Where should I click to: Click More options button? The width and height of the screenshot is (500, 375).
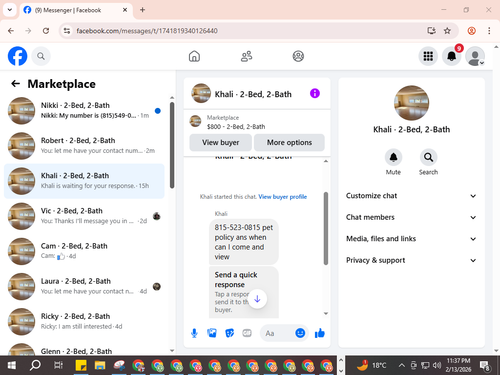289,143
